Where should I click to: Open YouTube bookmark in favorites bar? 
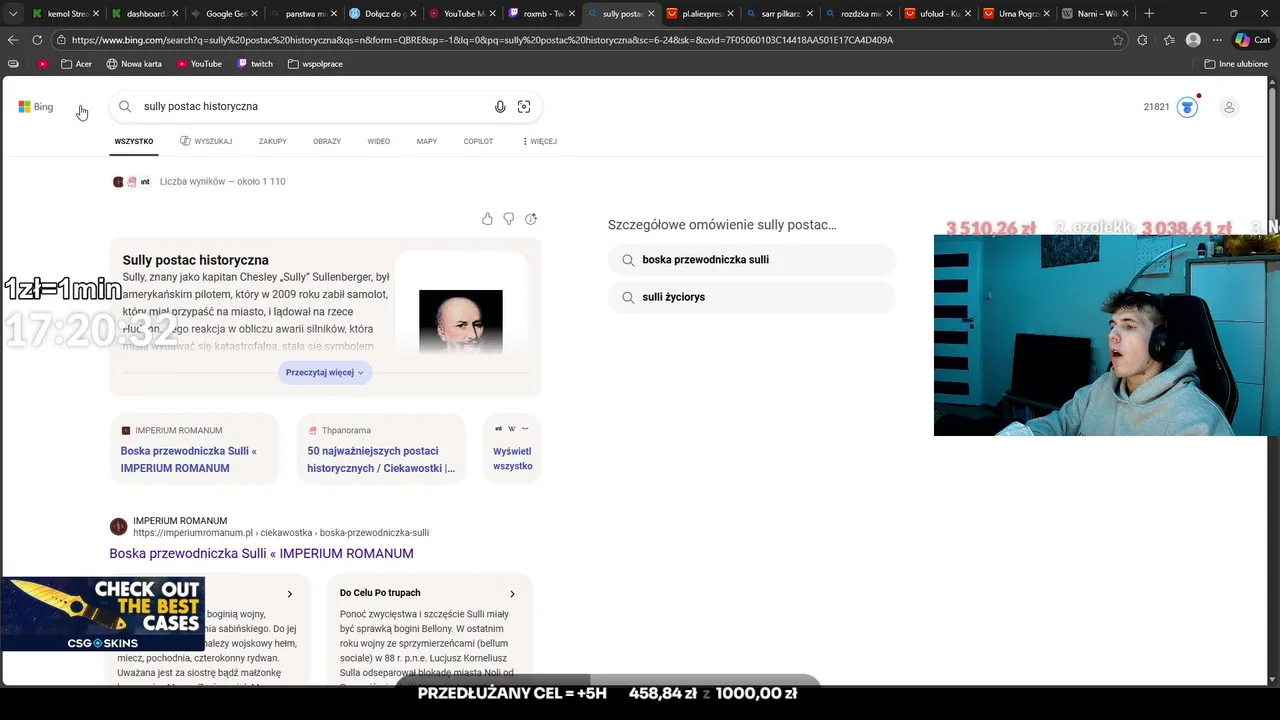(199, 64)
